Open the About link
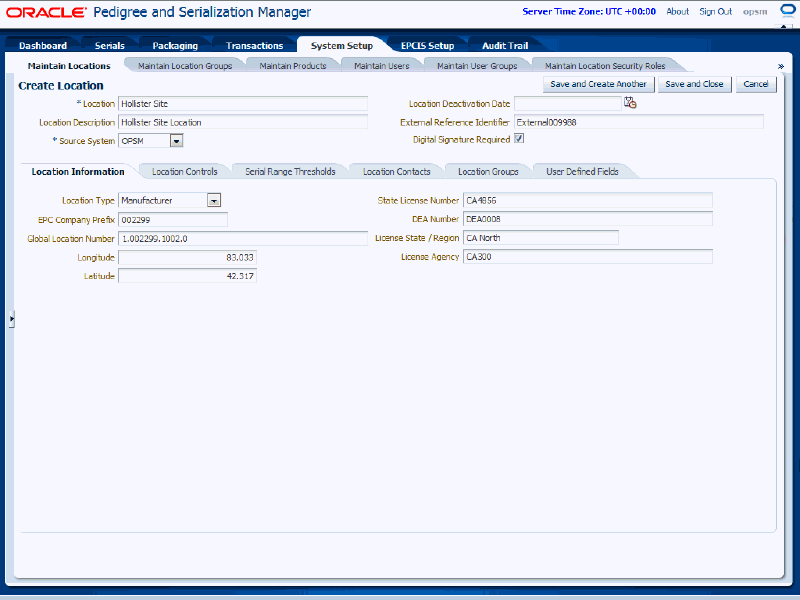 [678, 12]
